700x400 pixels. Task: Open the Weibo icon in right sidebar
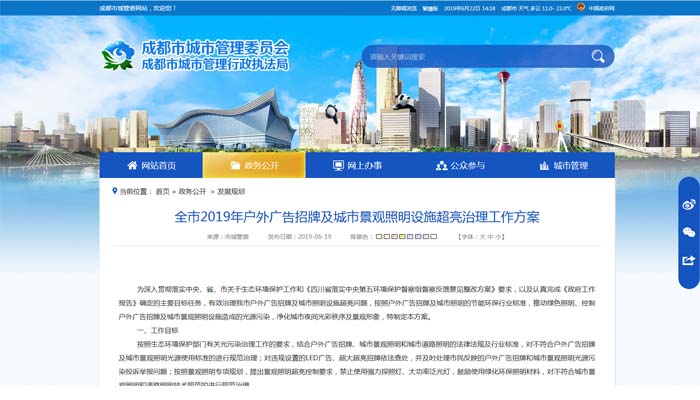tap(688, 204)
